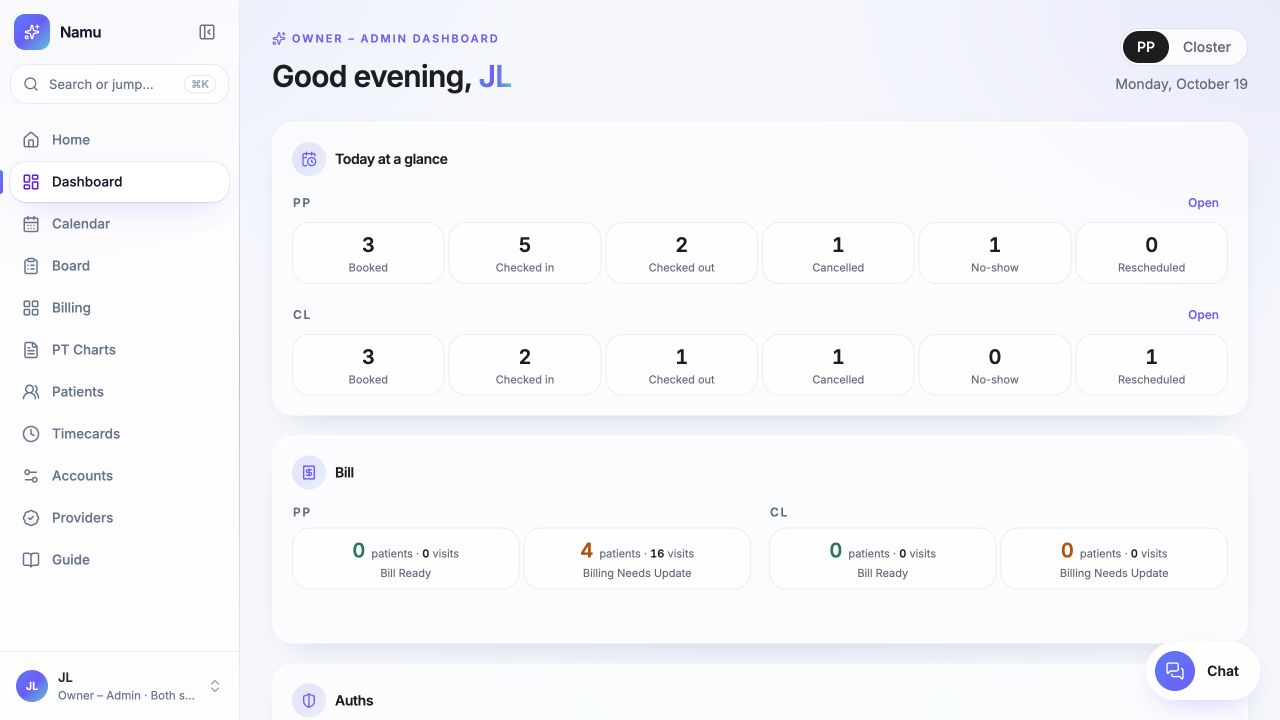Click the Calendar icon in sidebar
Viewport: 1280px width, 720px height.
[x=31, y=224]
